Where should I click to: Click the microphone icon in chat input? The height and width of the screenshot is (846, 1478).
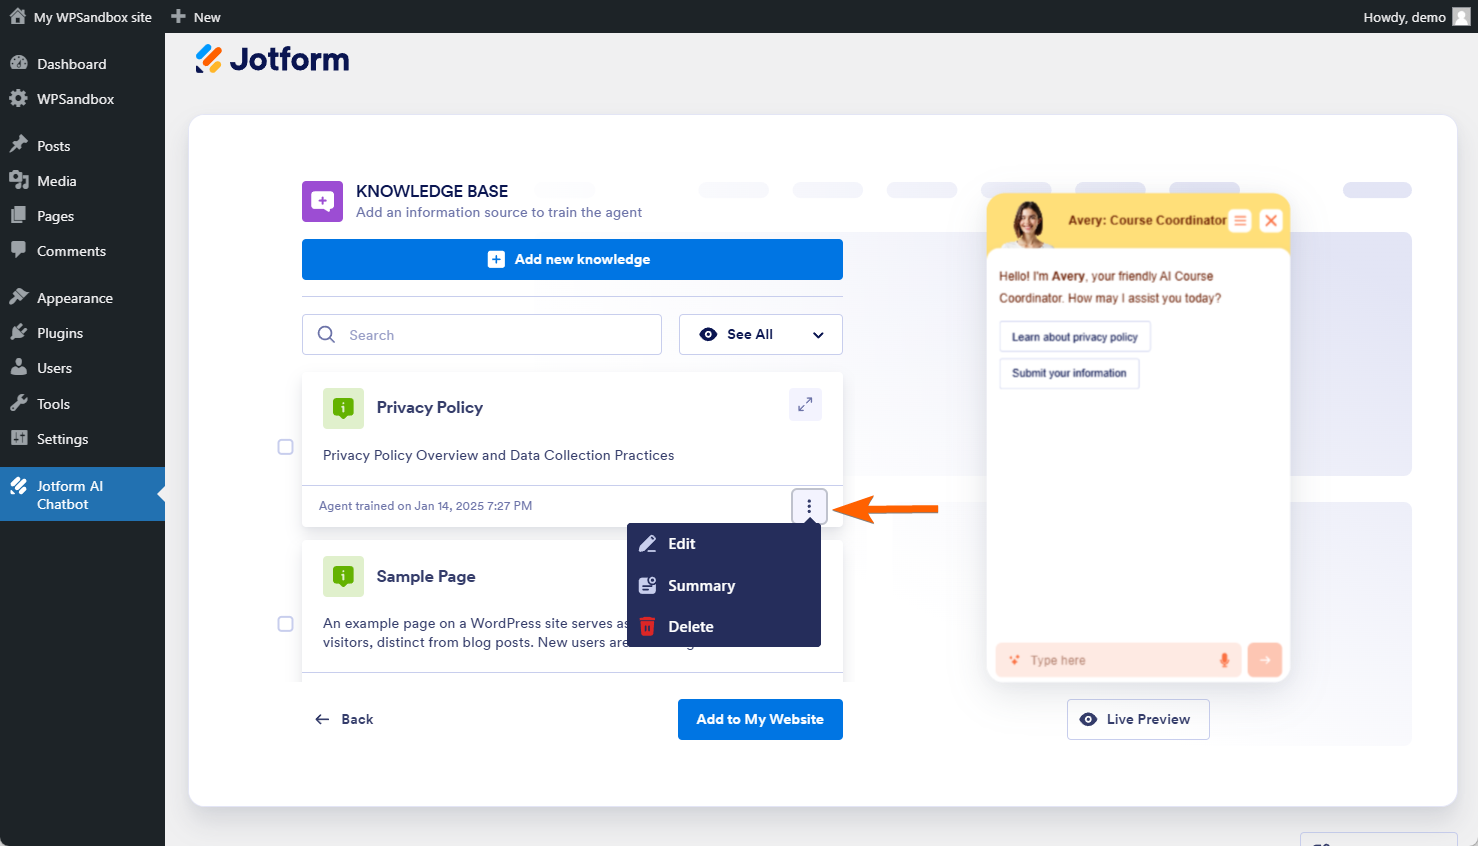(x=1224, y=660)
